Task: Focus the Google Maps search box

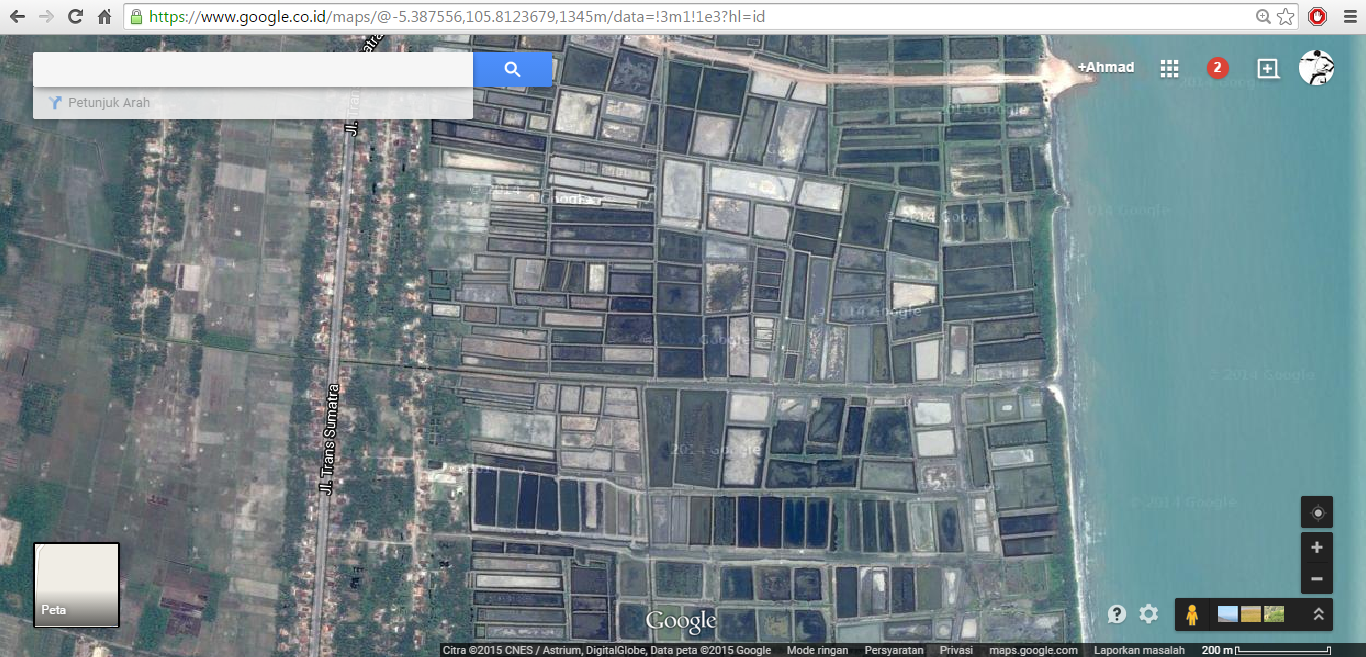Action: pyautogui.click(x=253, y=69)
